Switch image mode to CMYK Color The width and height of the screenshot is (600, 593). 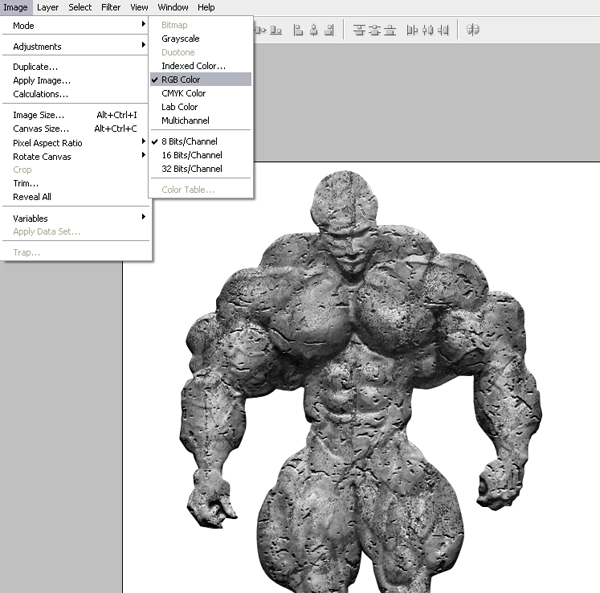[x=201, y=93]
